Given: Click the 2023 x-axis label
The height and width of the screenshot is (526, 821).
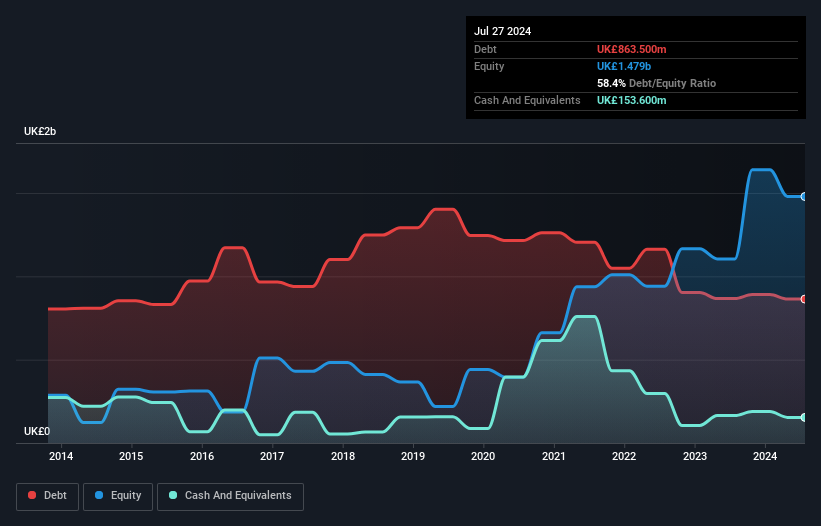Looking at the screenshot, I should (x=695, y=456).
